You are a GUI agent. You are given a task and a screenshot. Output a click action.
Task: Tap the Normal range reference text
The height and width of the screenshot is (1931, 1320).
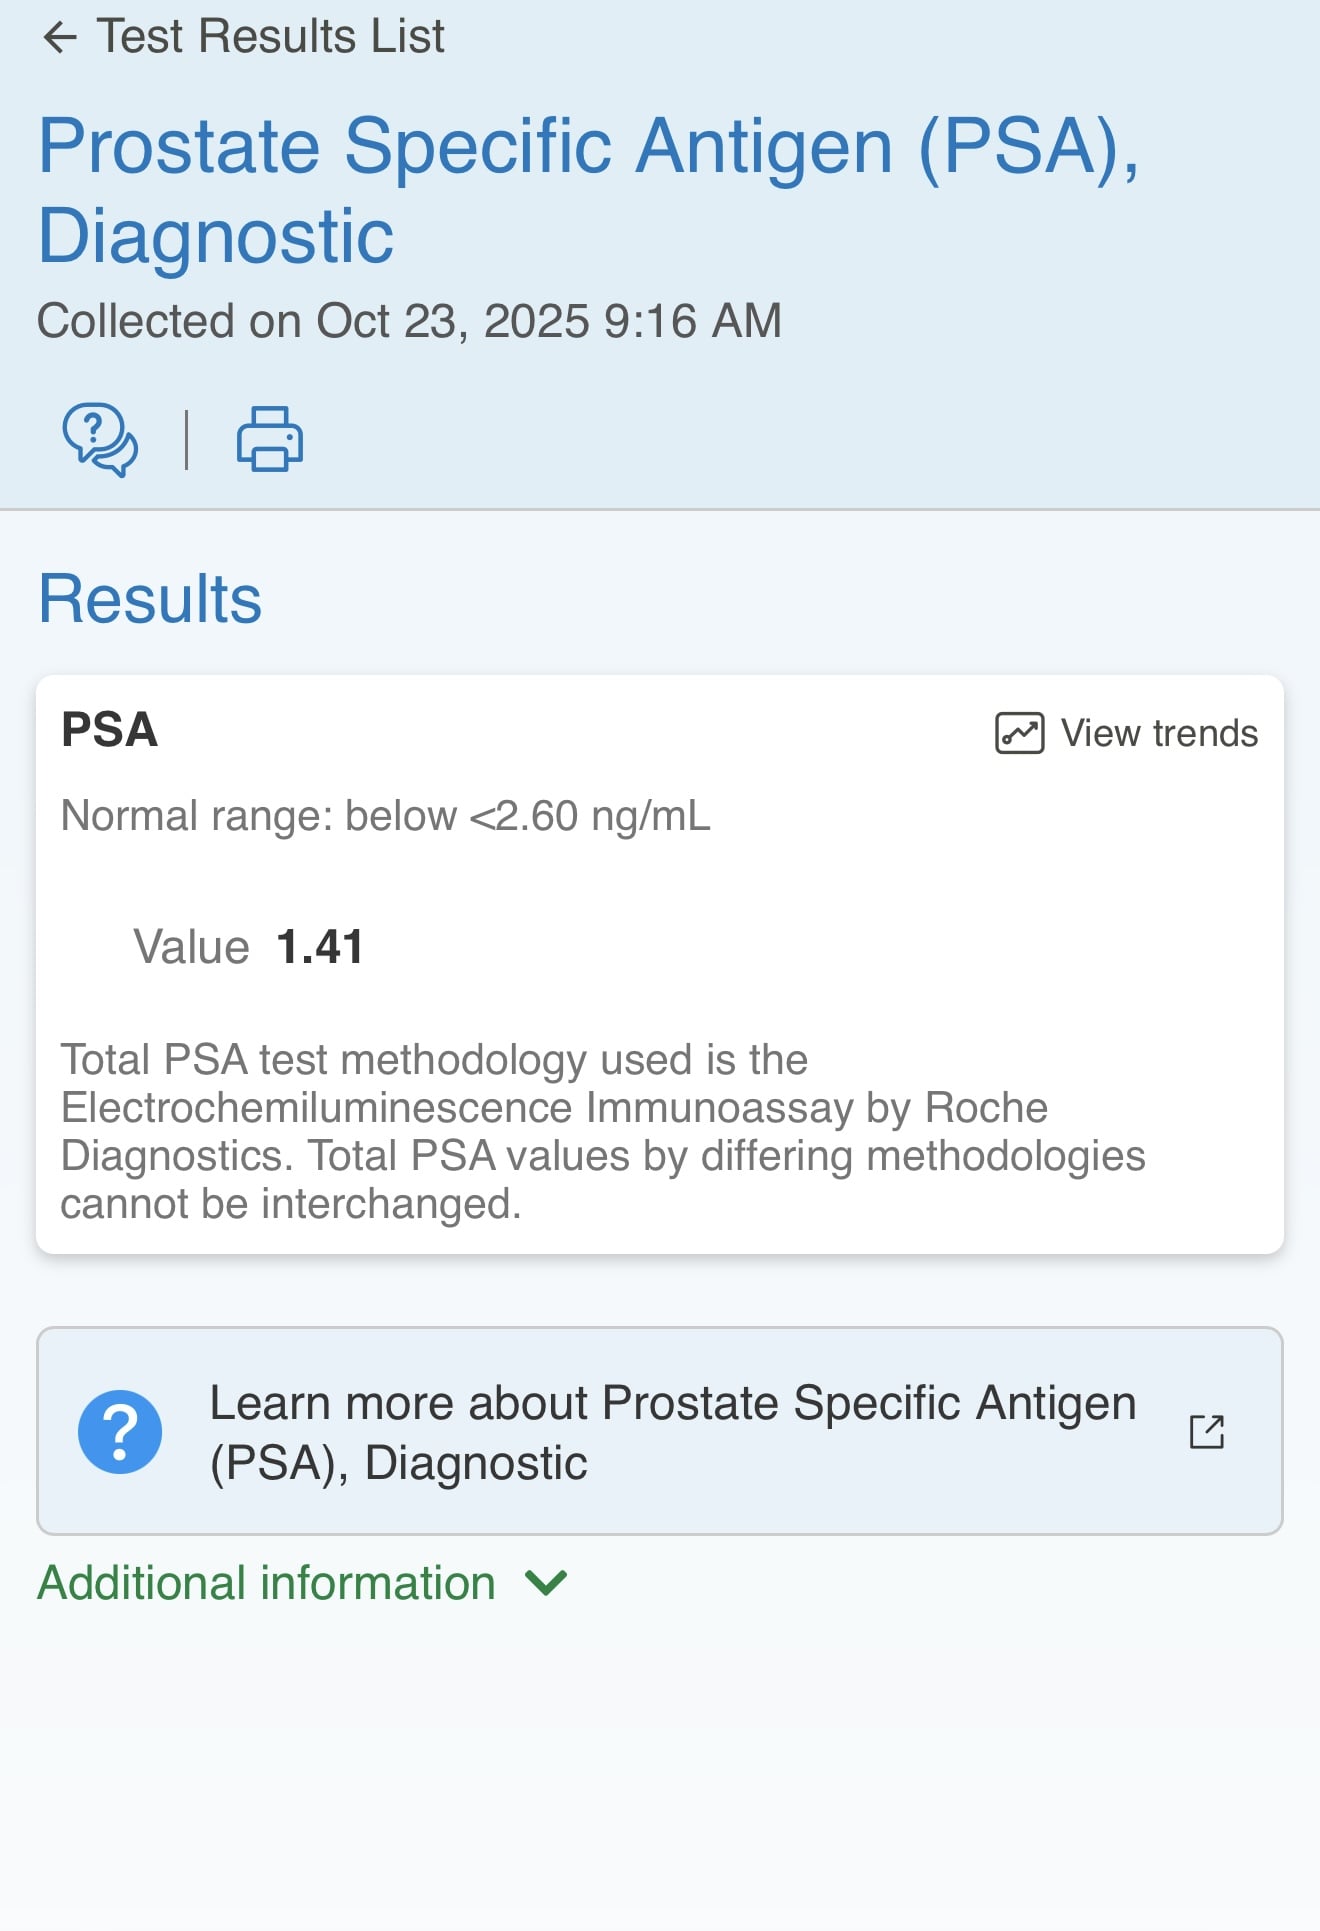386,816
